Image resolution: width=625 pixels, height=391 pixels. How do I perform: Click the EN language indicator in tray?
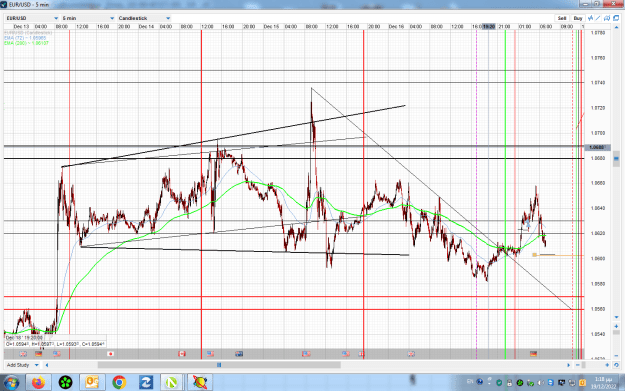(x=470, y=381)
